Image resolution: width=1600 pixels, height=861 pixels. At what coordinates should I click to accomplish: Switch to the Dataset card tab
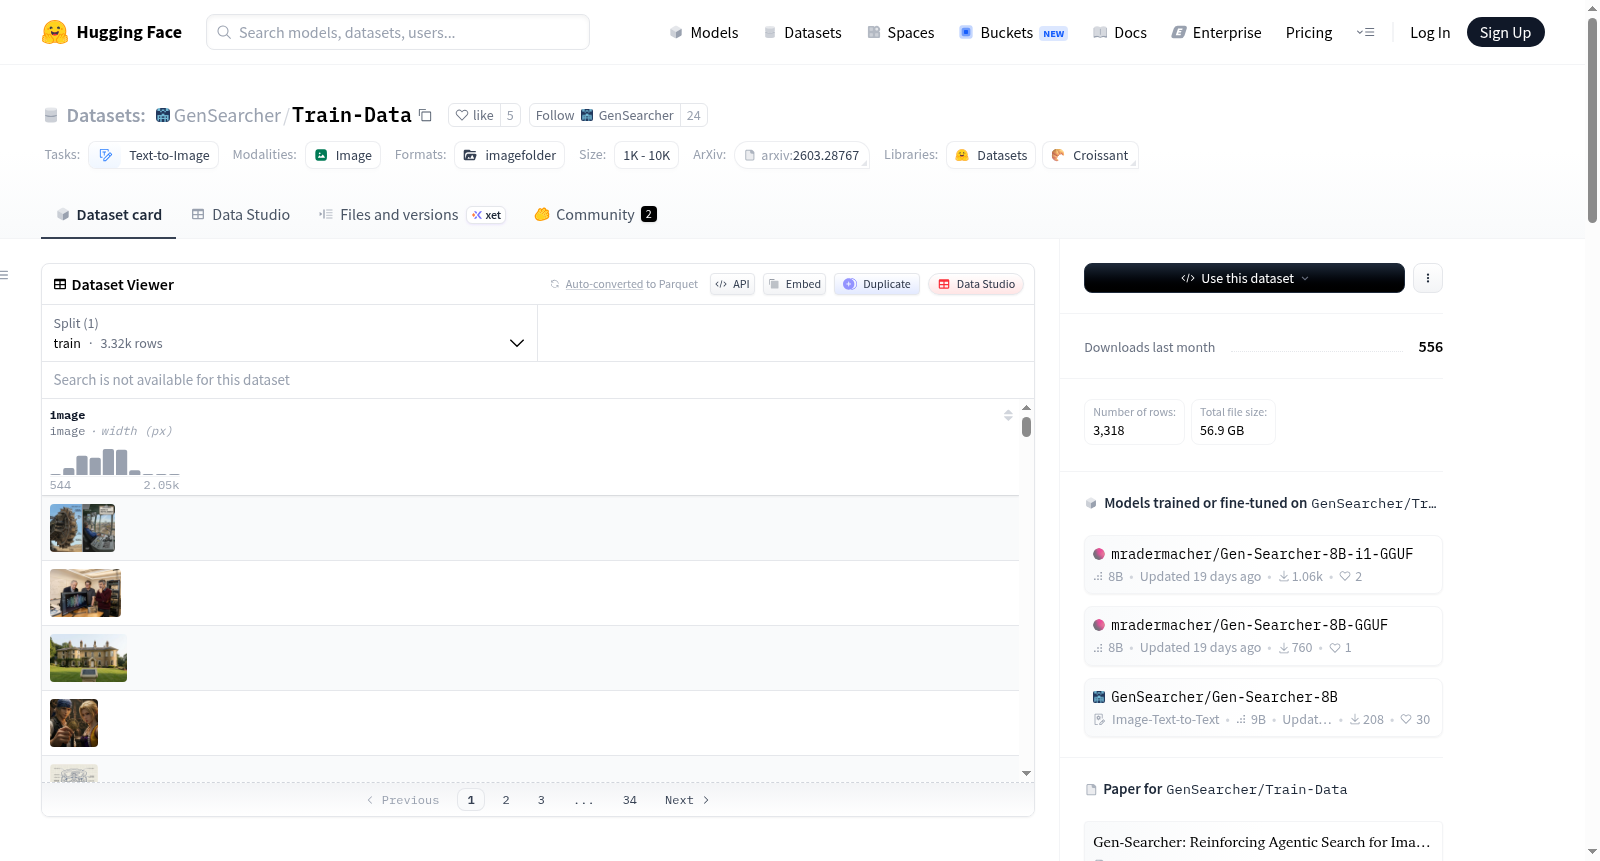pyautogui.click(x=109, y=215)
